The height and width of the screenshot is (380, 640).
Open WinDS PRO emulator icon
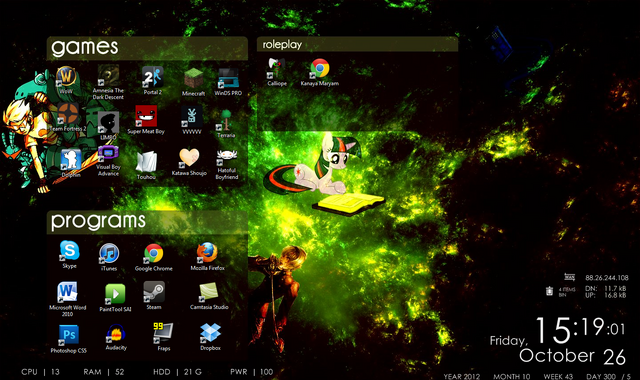(x=228, y=81)
